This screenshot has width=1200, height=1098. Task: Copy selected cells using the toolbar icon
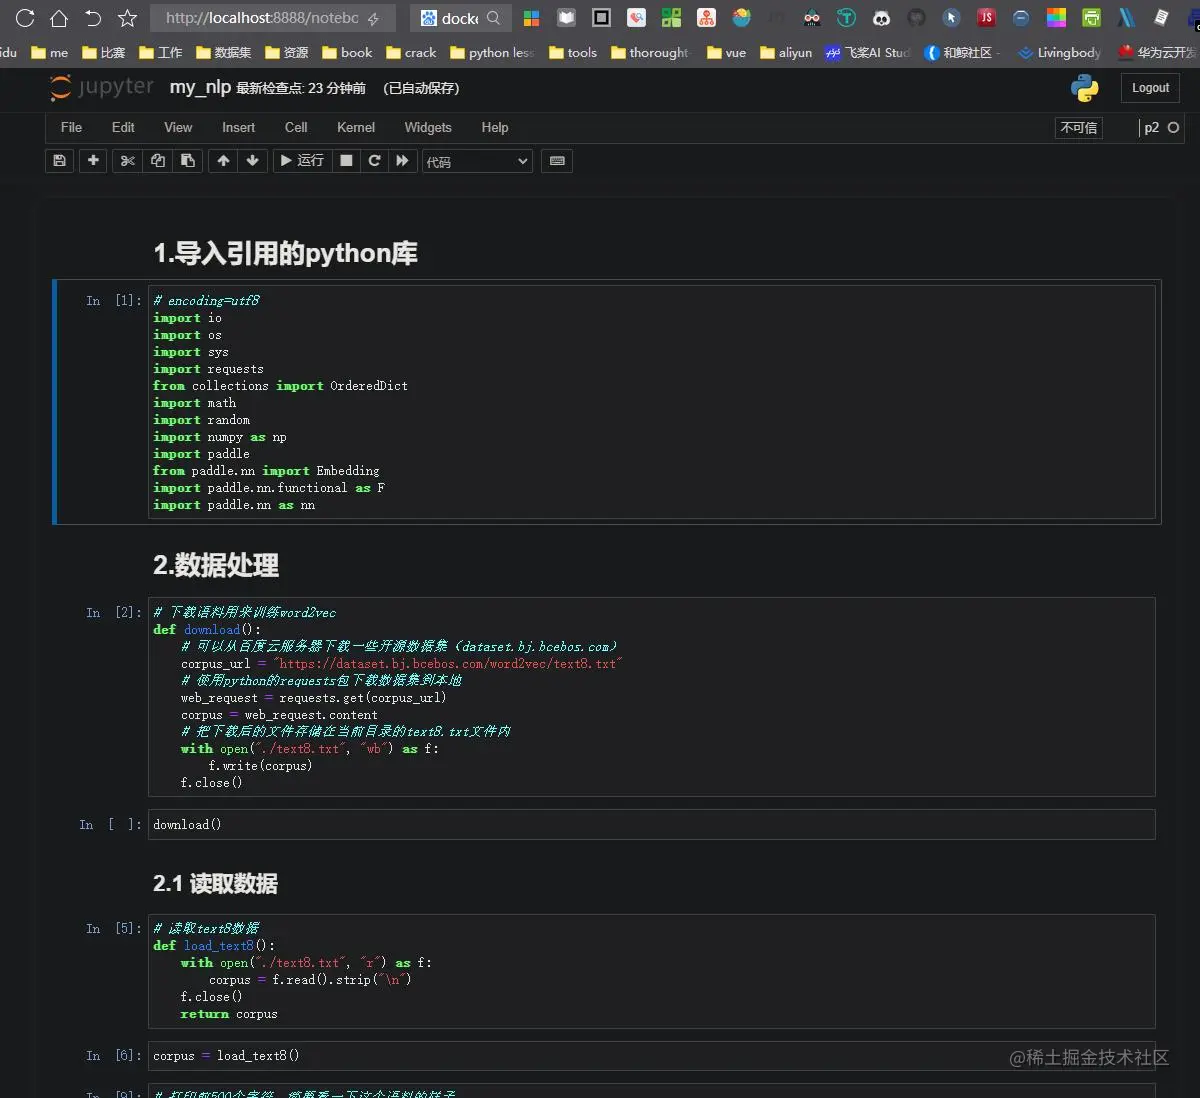coord(158,161)
